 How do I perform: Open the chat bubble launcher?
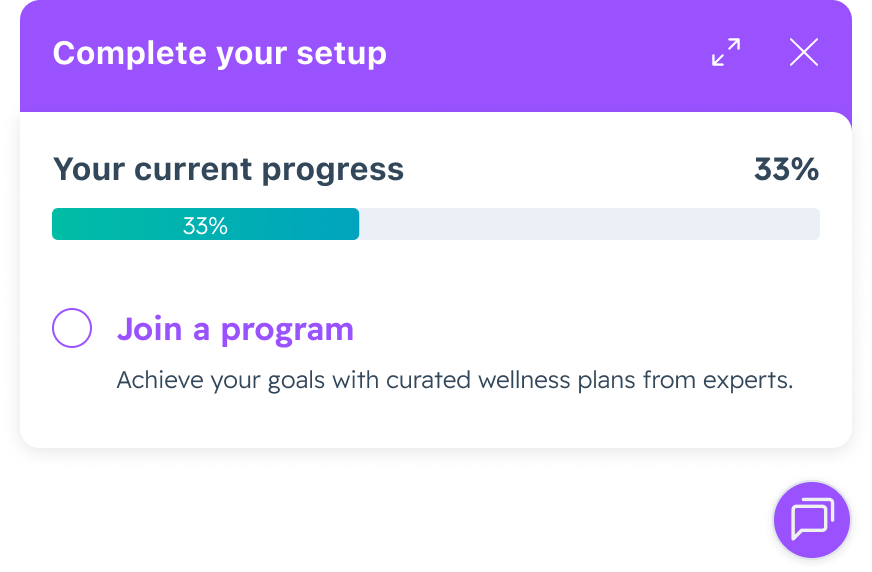coord(811,518)
